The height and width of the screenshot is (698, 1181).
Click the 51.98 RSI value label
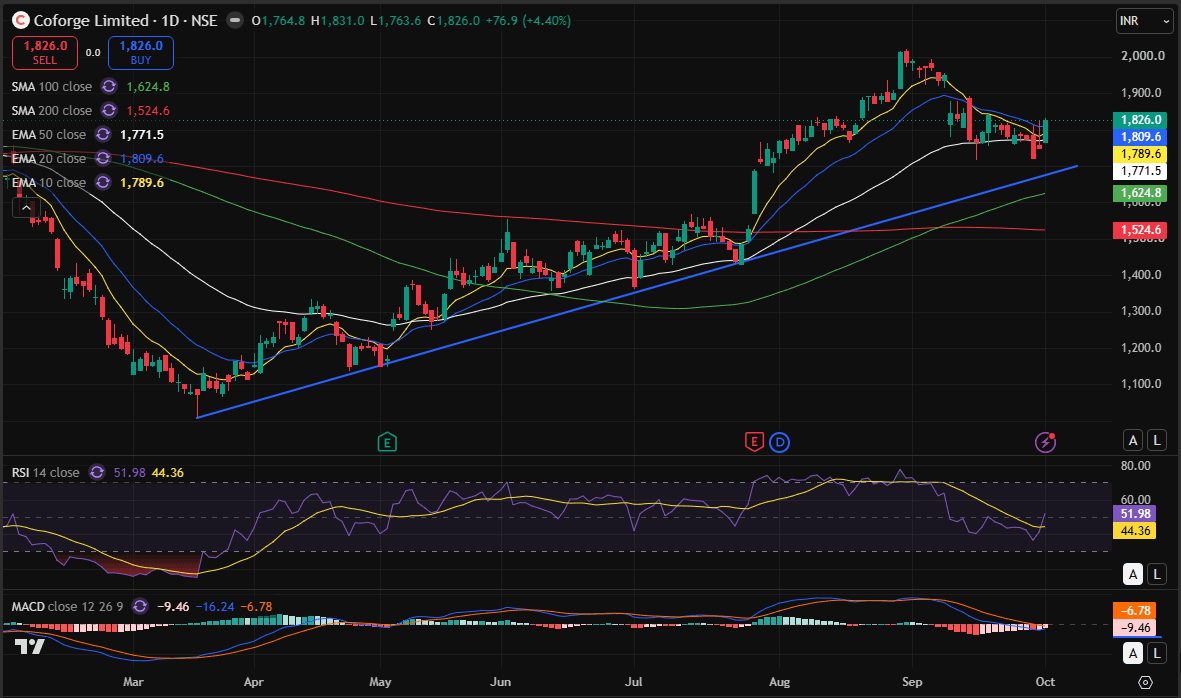(1134, 514)
